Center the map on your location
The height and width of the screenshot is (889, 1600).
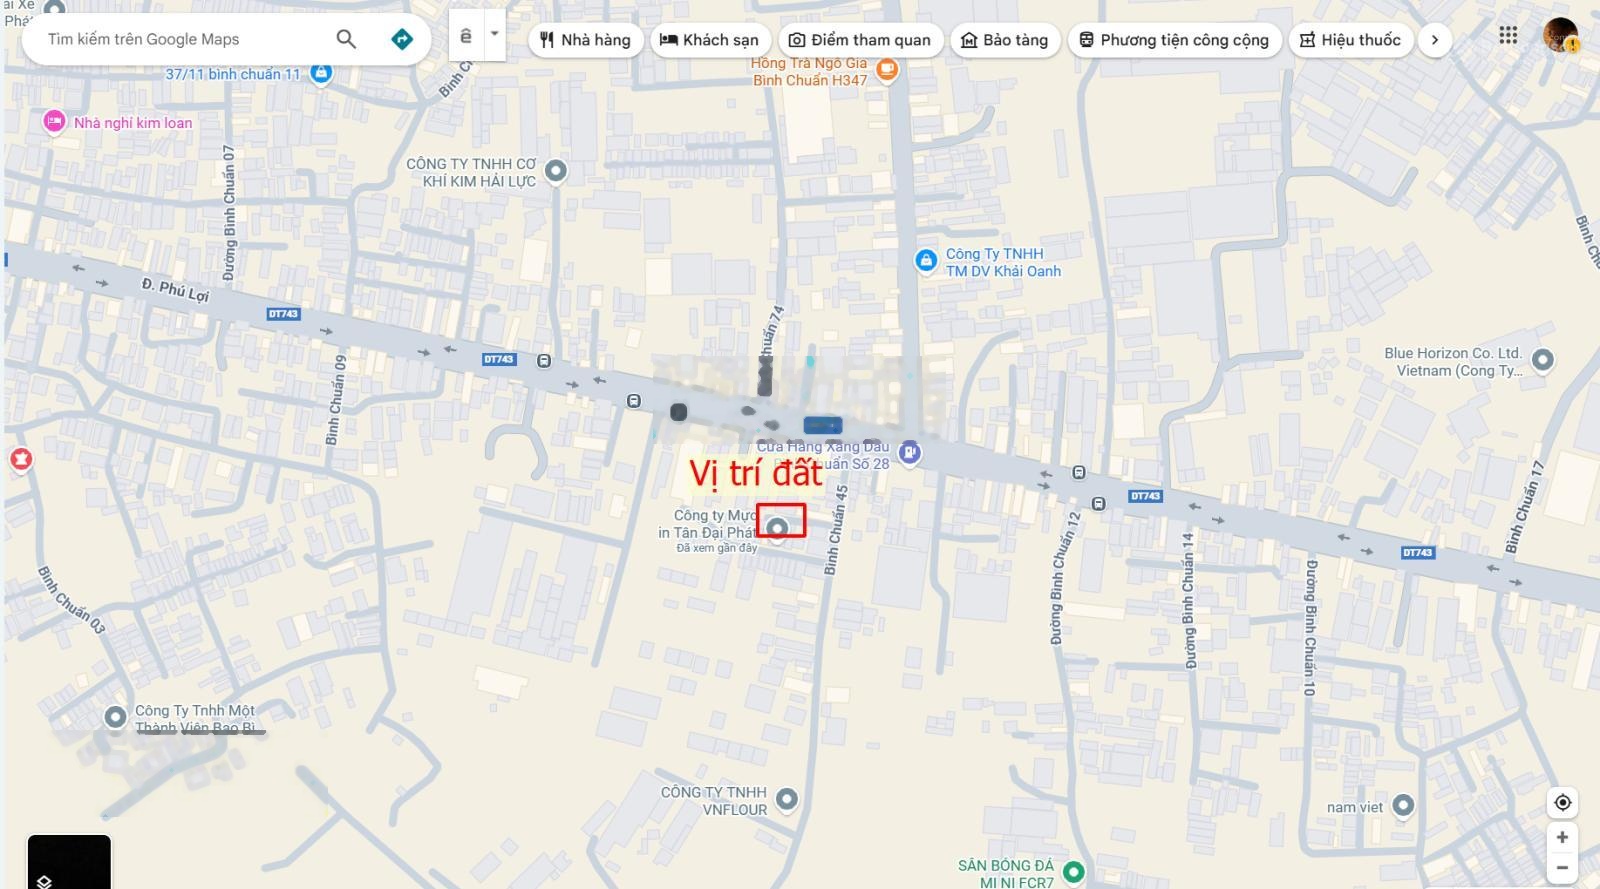click(1562, 802)
